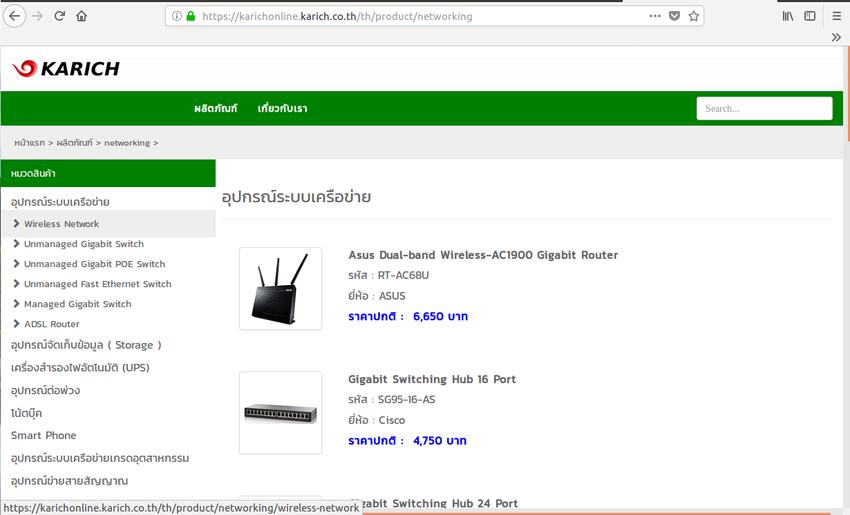Open Unmanaged Gigabit Switch subcategory

[x=84, y=244]
